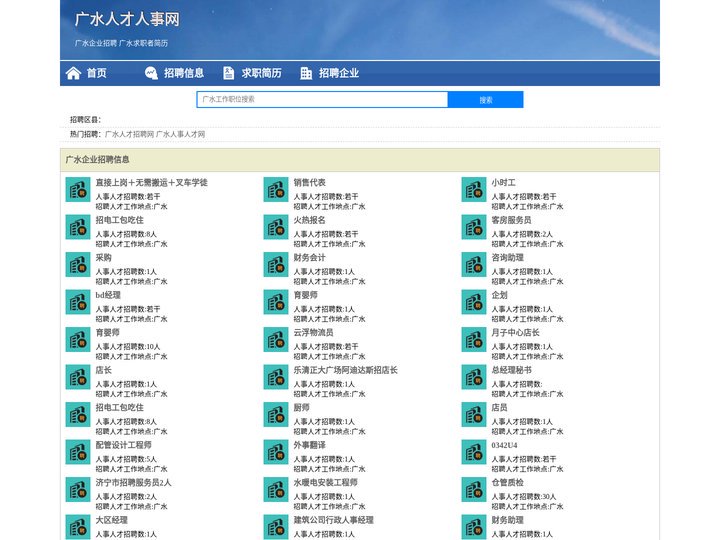Open the 乐清正大广场阿迪达斯招店长 job listing

click(345, 370)
